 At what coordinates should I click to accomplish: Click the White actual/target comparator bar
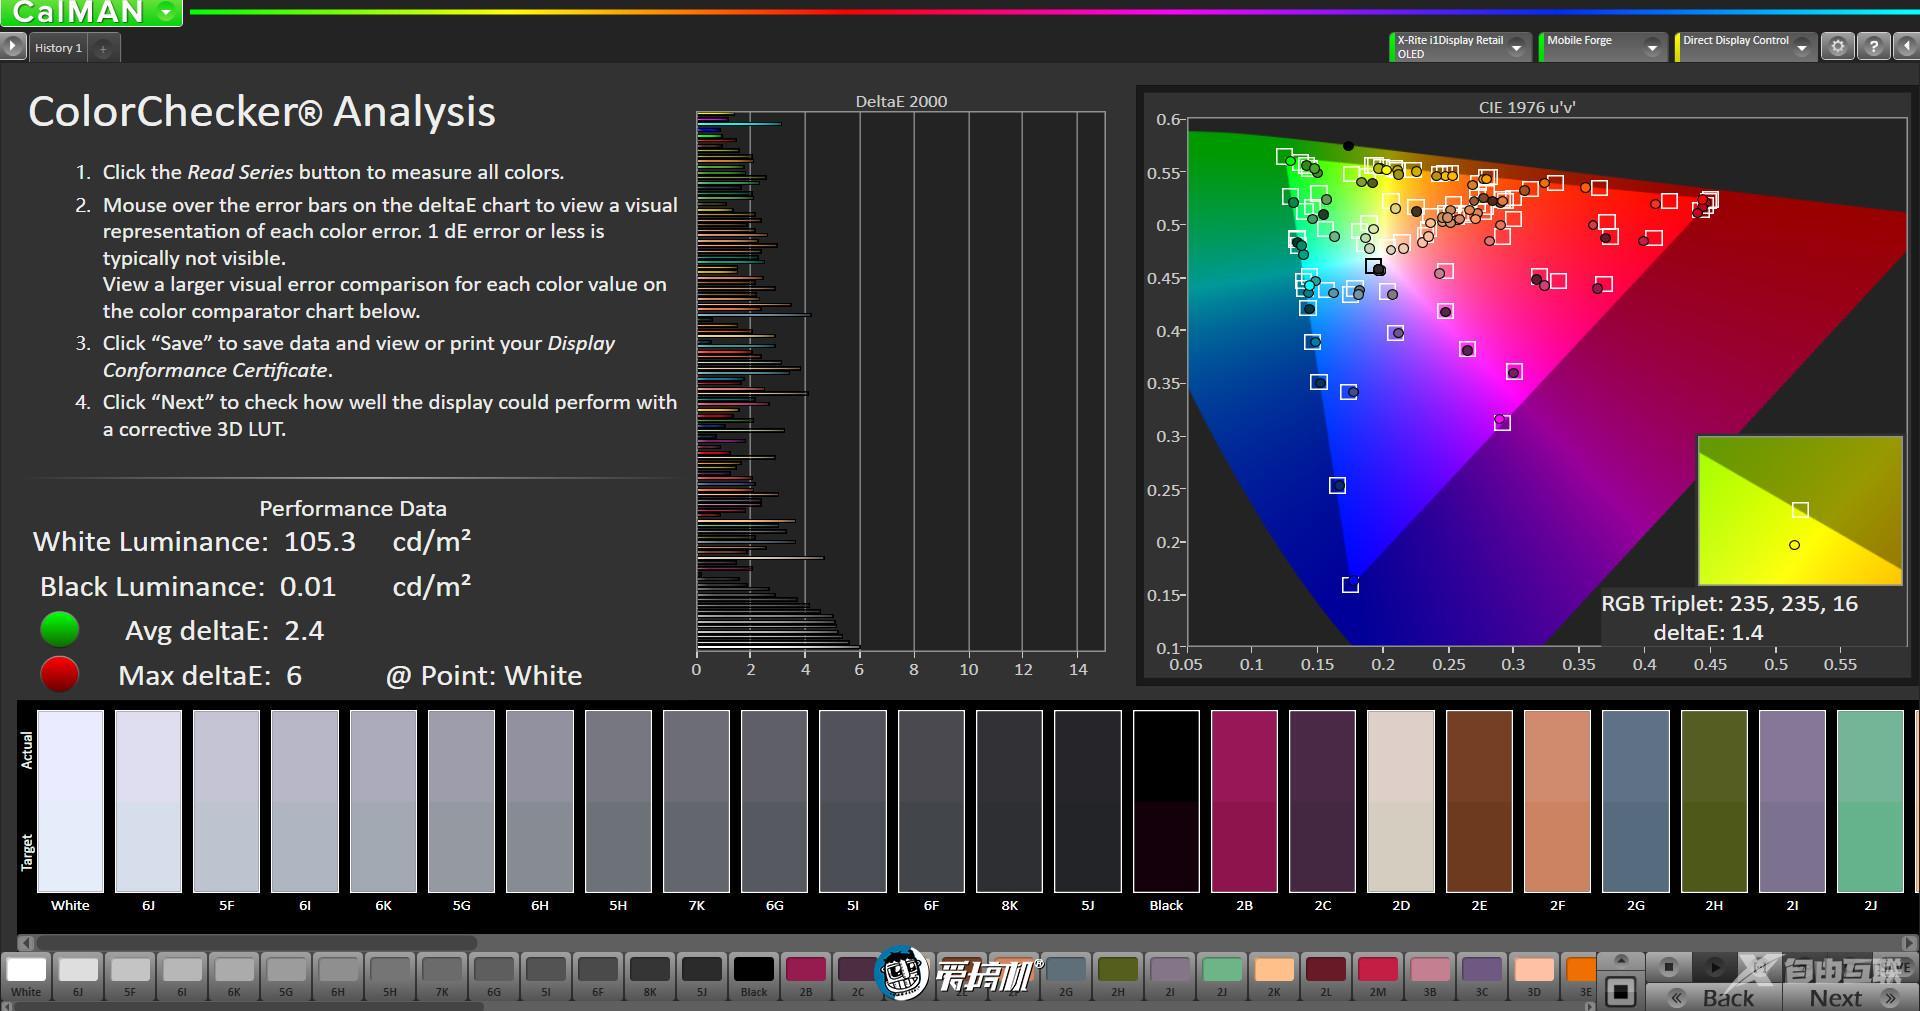point(70,801)
